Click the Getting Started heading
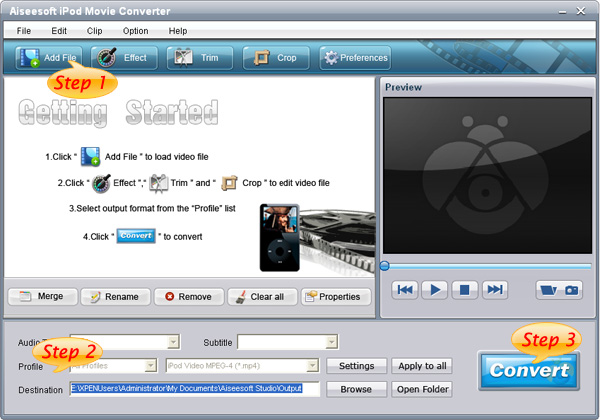Image resolution: width=600 pixels, height=420 pixels. click(118, 113)
